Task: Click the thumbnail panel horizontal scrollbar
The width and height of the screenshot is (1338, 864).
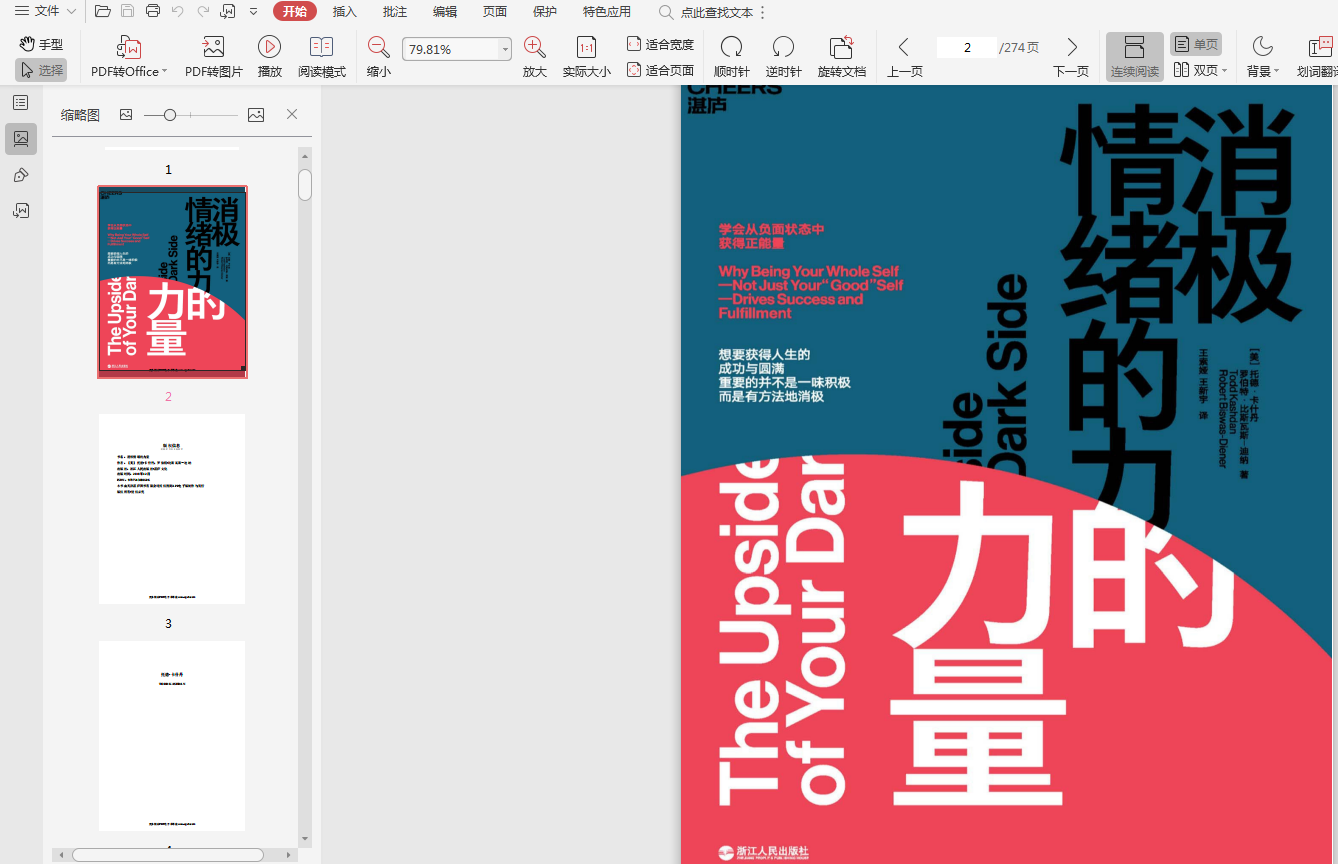Action: (168, 855)
